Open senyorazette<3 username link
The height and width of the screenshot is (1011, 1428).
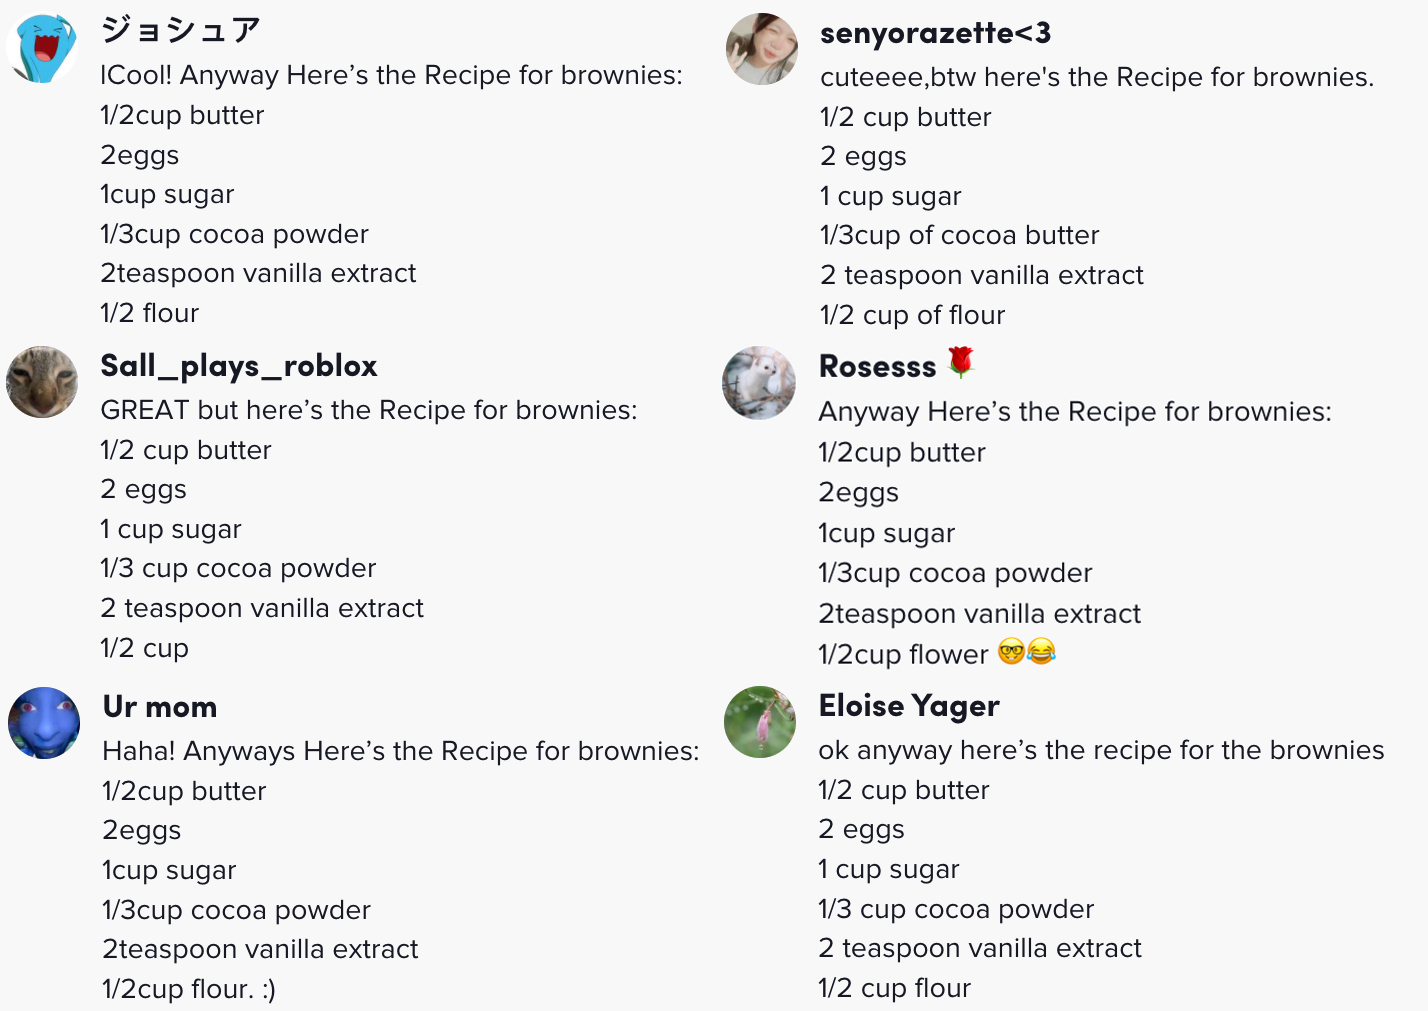point(935,33)
